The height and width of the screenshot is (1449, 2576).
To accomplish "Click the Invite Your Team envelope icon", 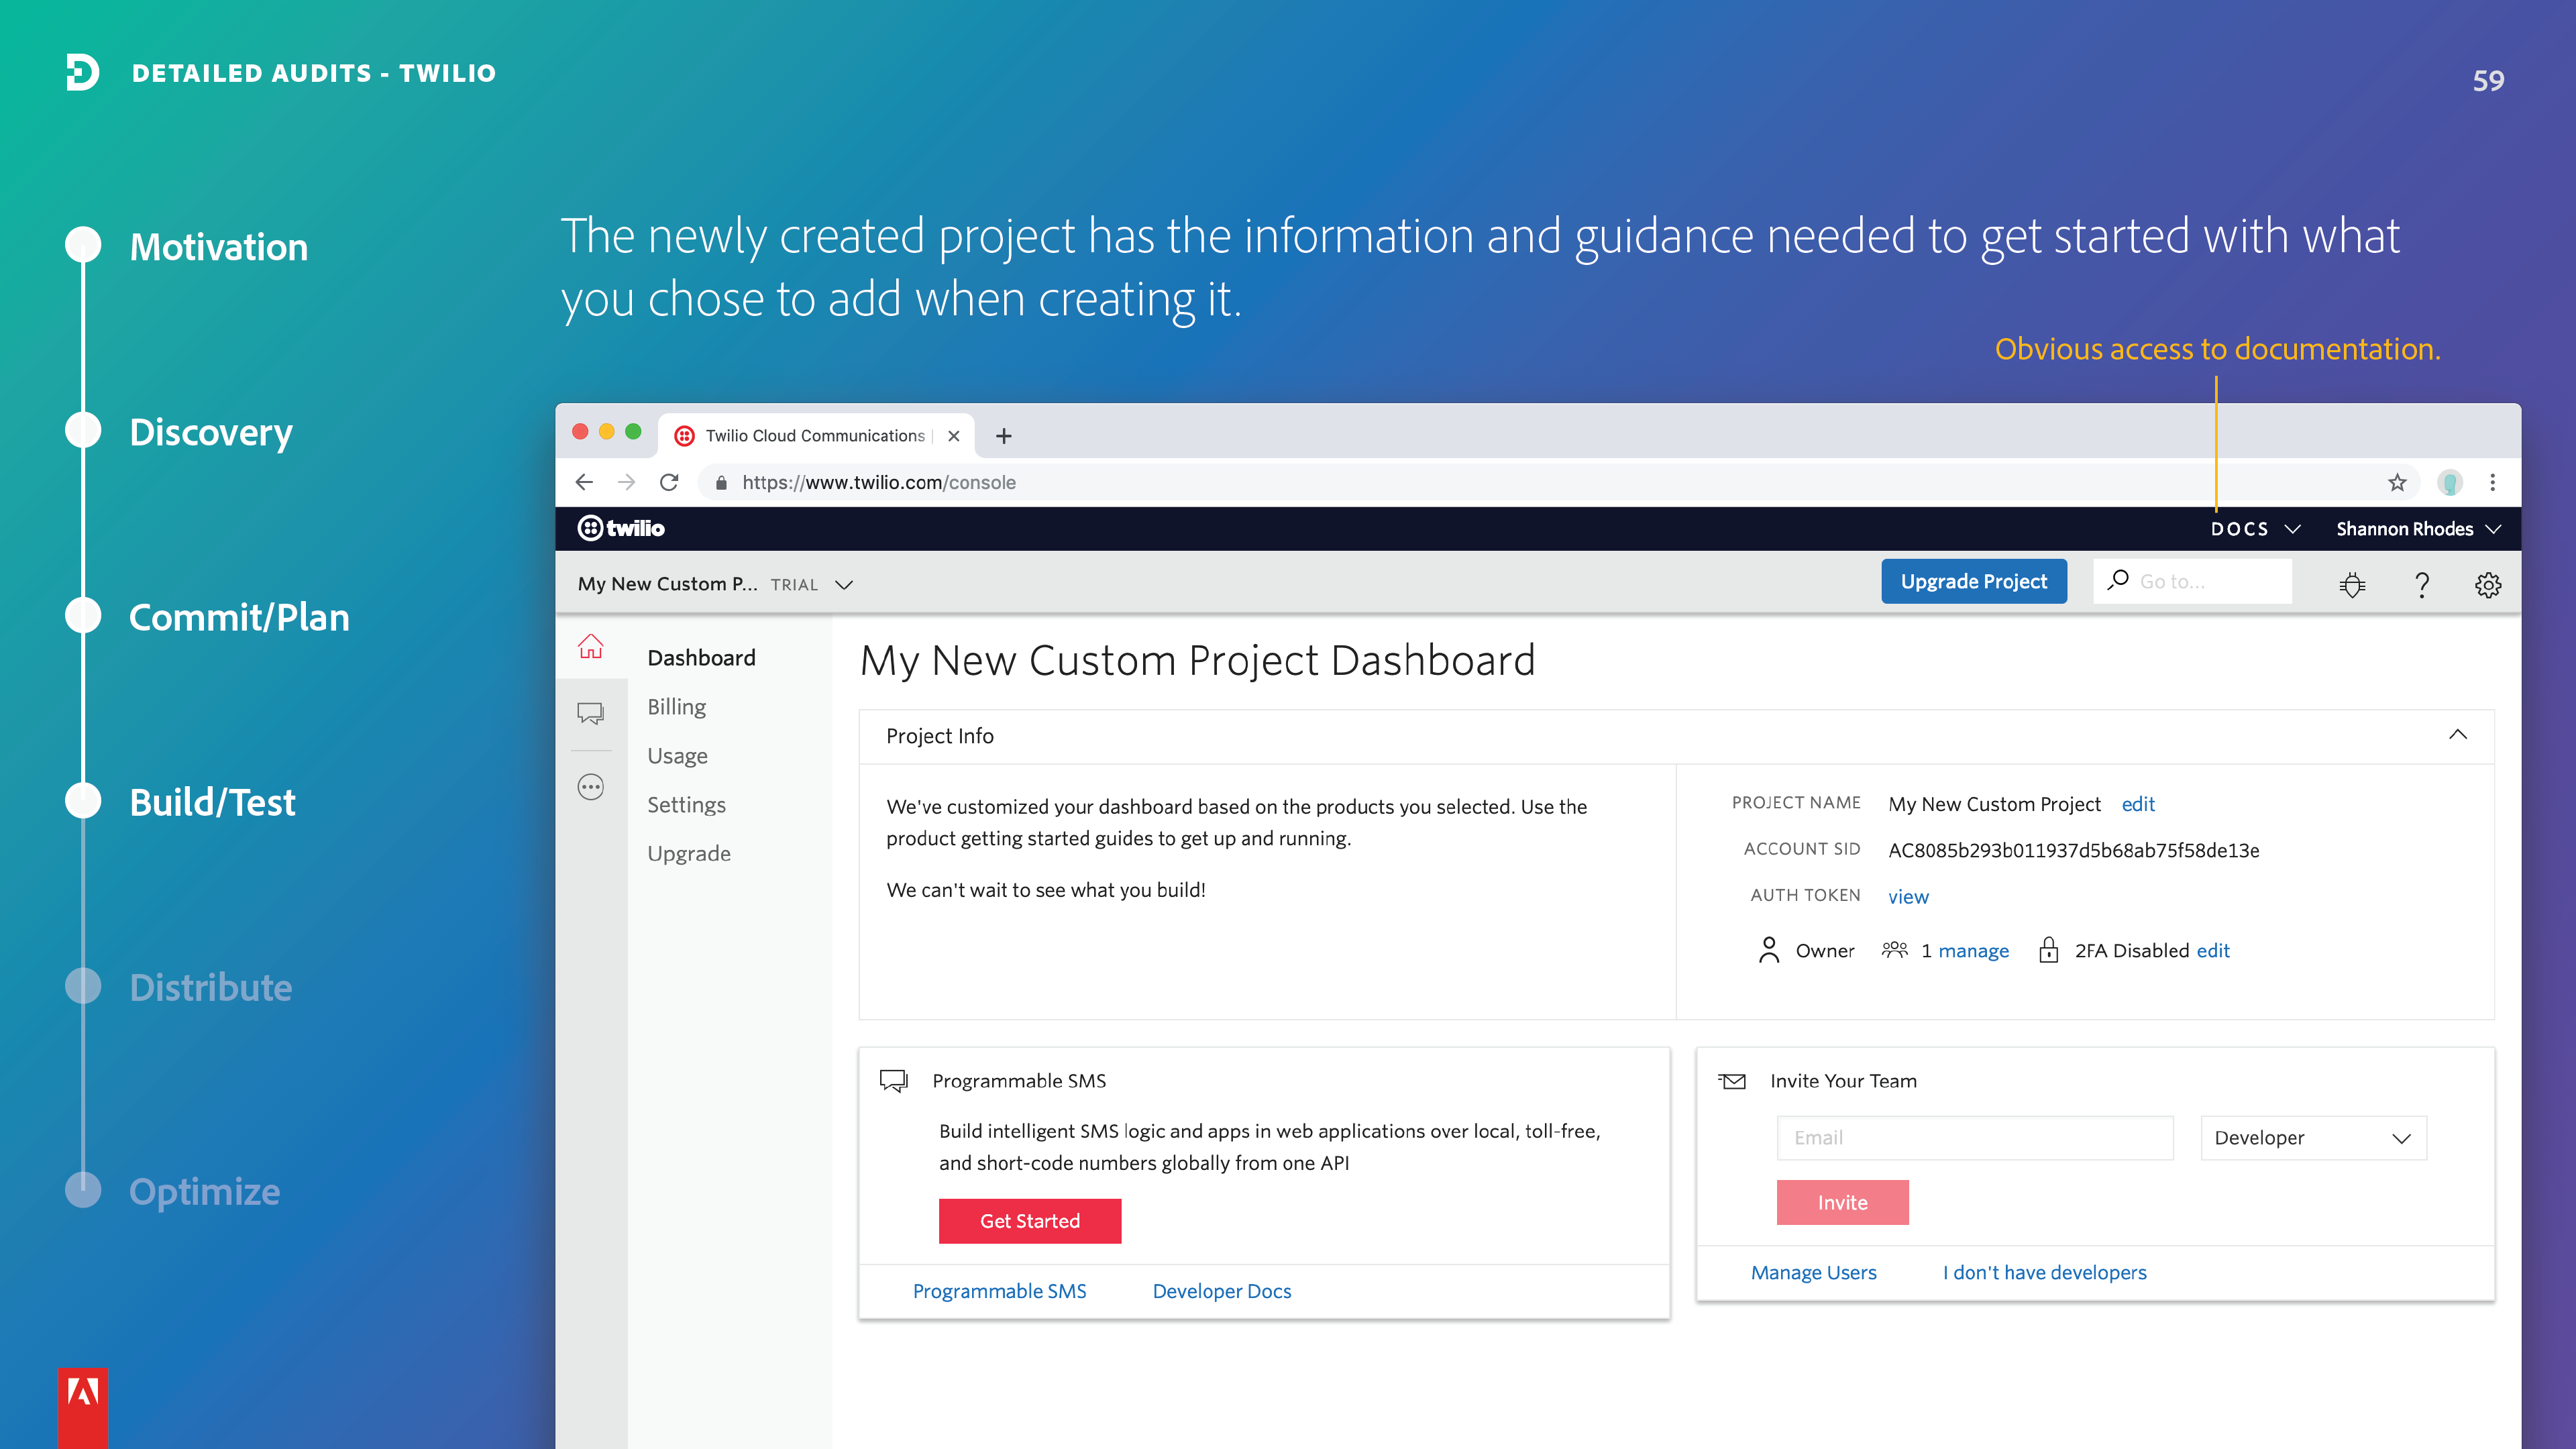I will [x=1732, y=1081].
